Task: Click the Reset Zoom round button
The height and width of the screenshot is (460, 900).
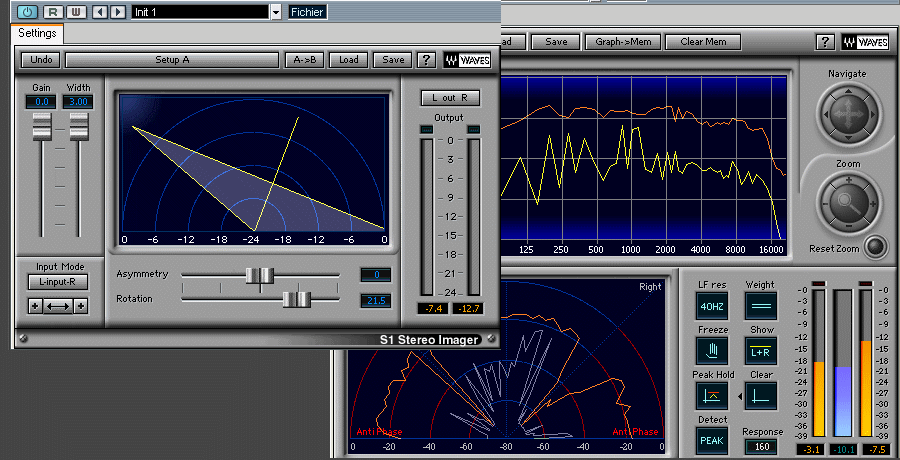Action: click(x=876, y=247)
